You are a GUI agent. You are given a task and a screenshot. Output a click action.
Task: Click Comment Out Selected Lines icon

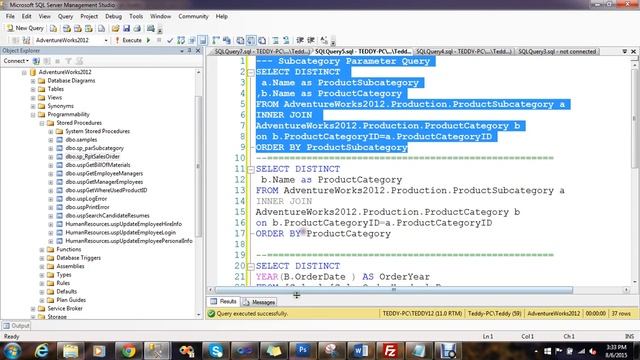[x=276, y=40]
